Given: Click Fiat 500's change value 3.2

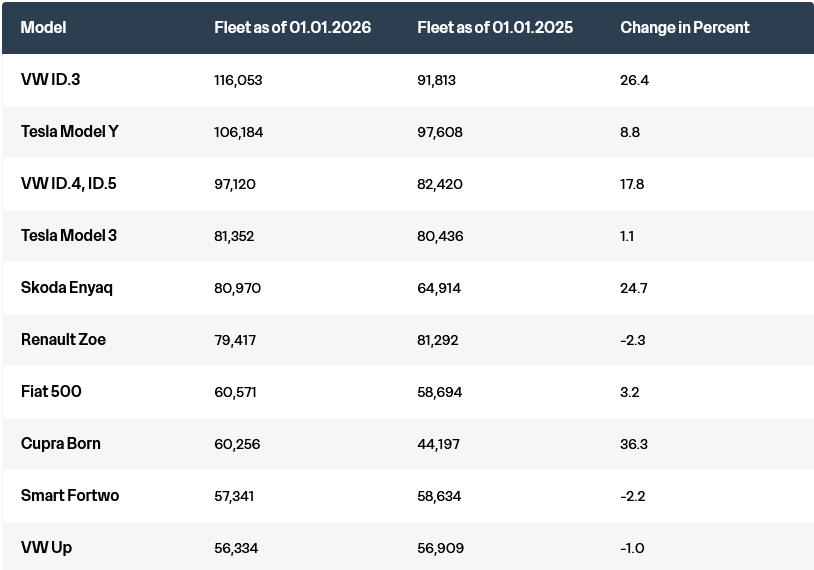Looking at the screenshot, I should coord(630,392).
